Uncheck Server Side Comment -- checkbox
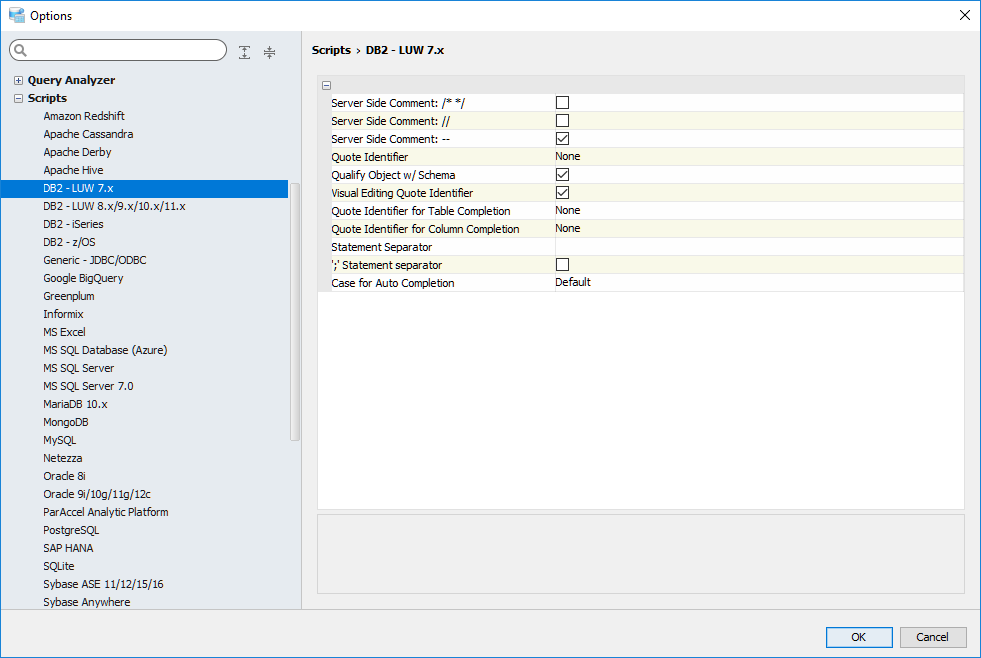The image size is (981, 658). pyautogui.click(x=562, y=138)
